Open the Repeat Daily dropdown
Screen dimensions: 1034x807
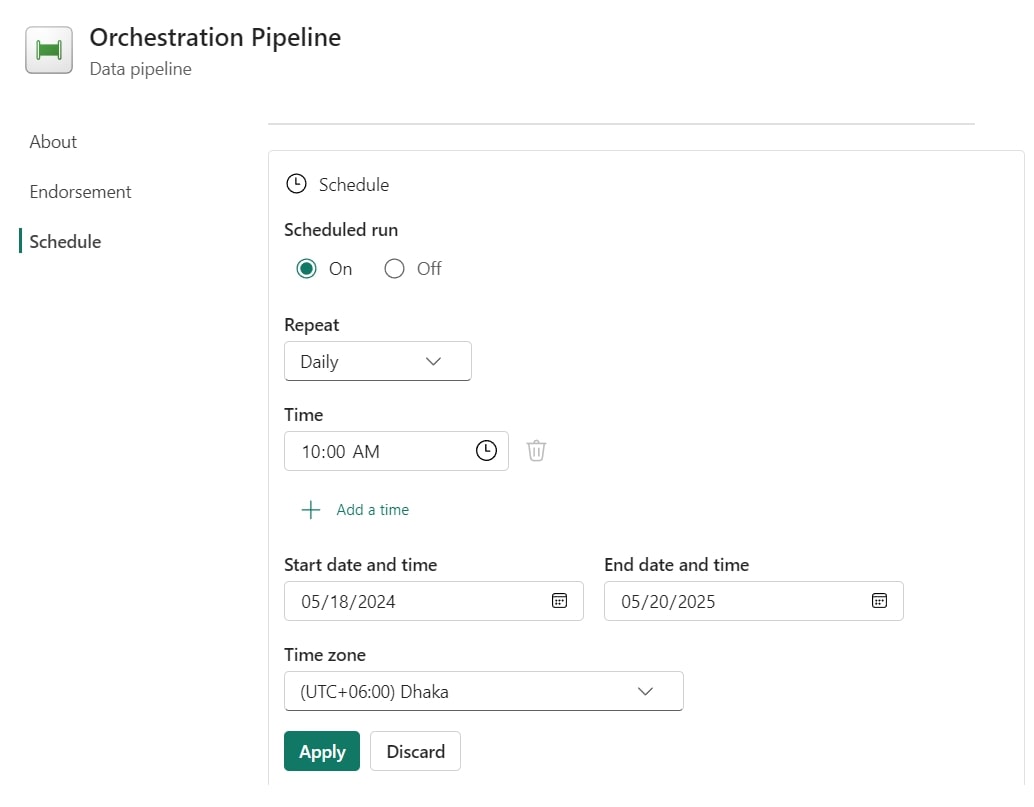point(377,362)
